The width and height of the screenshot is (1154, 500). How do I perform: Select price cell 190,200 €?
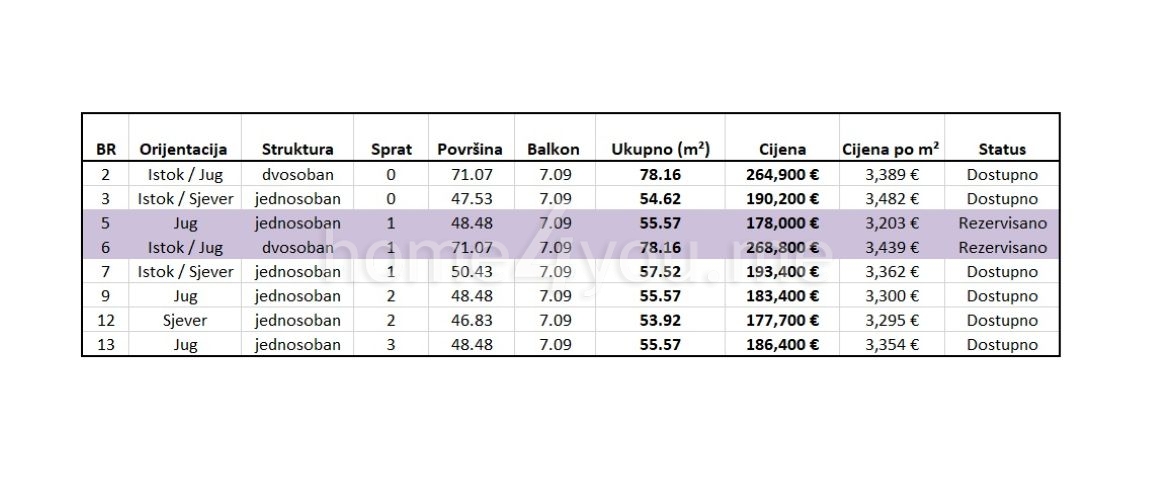[782, 199]
